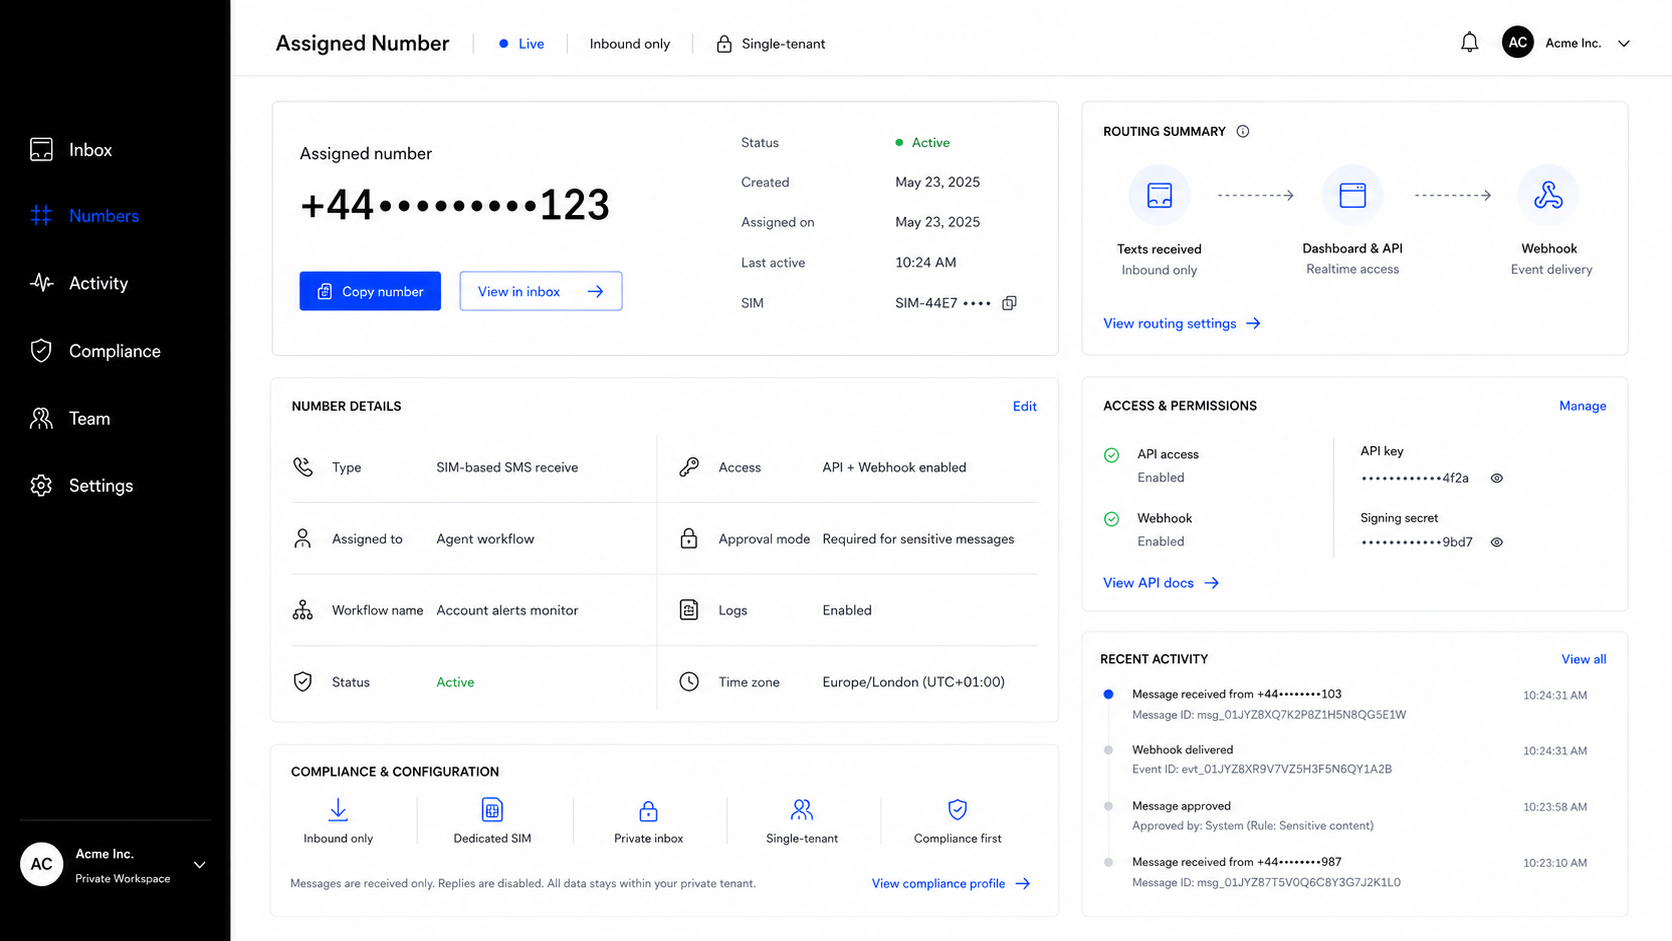Viewport: 1672px width, 941px height.
Task: Click the Inbound only download icon
Action: (x=338, y=809)
